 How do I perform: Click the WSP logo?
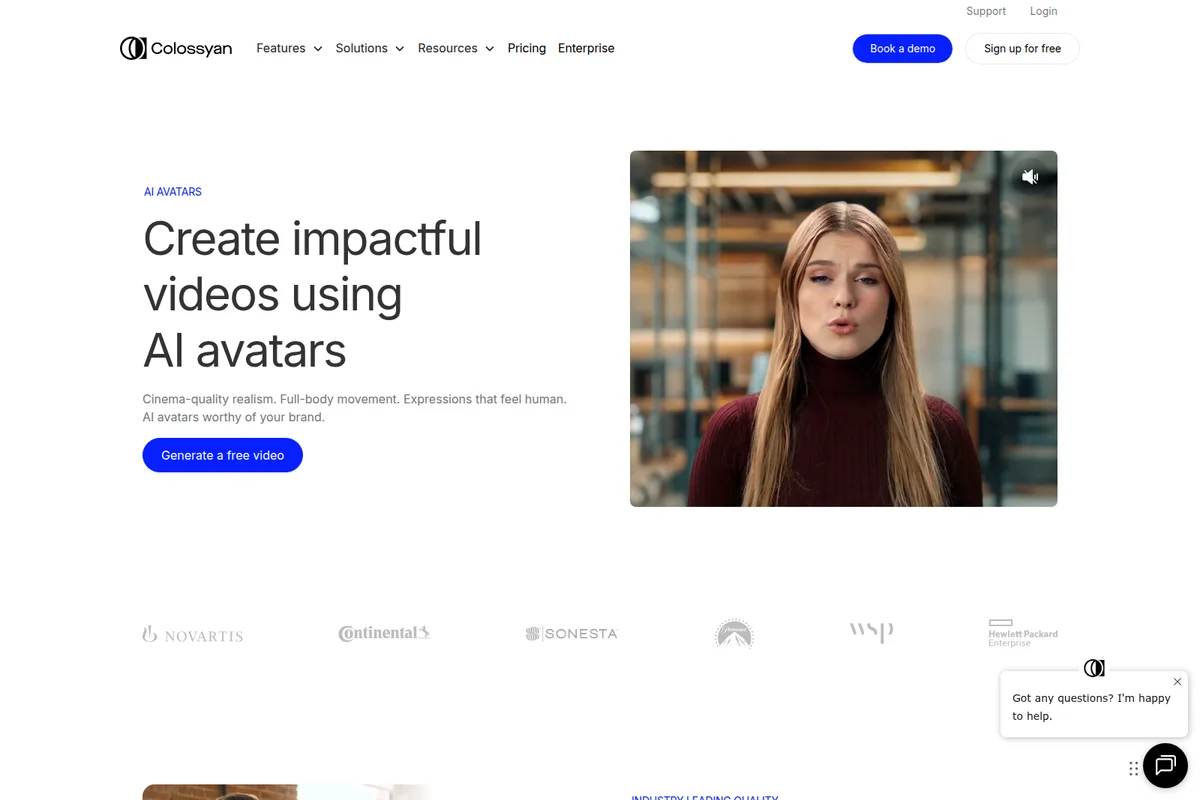click(x=871, y=632)
